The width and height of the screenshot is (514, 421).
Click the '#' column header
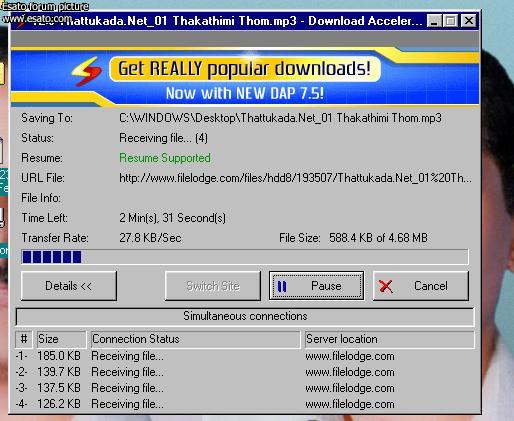[x=24, y=339]
